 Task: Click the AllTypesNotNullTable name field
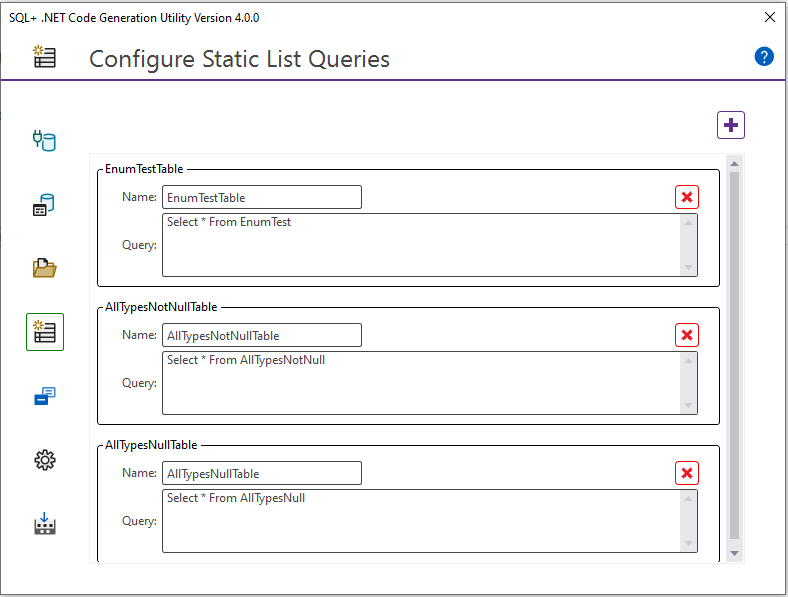(261, 335)
